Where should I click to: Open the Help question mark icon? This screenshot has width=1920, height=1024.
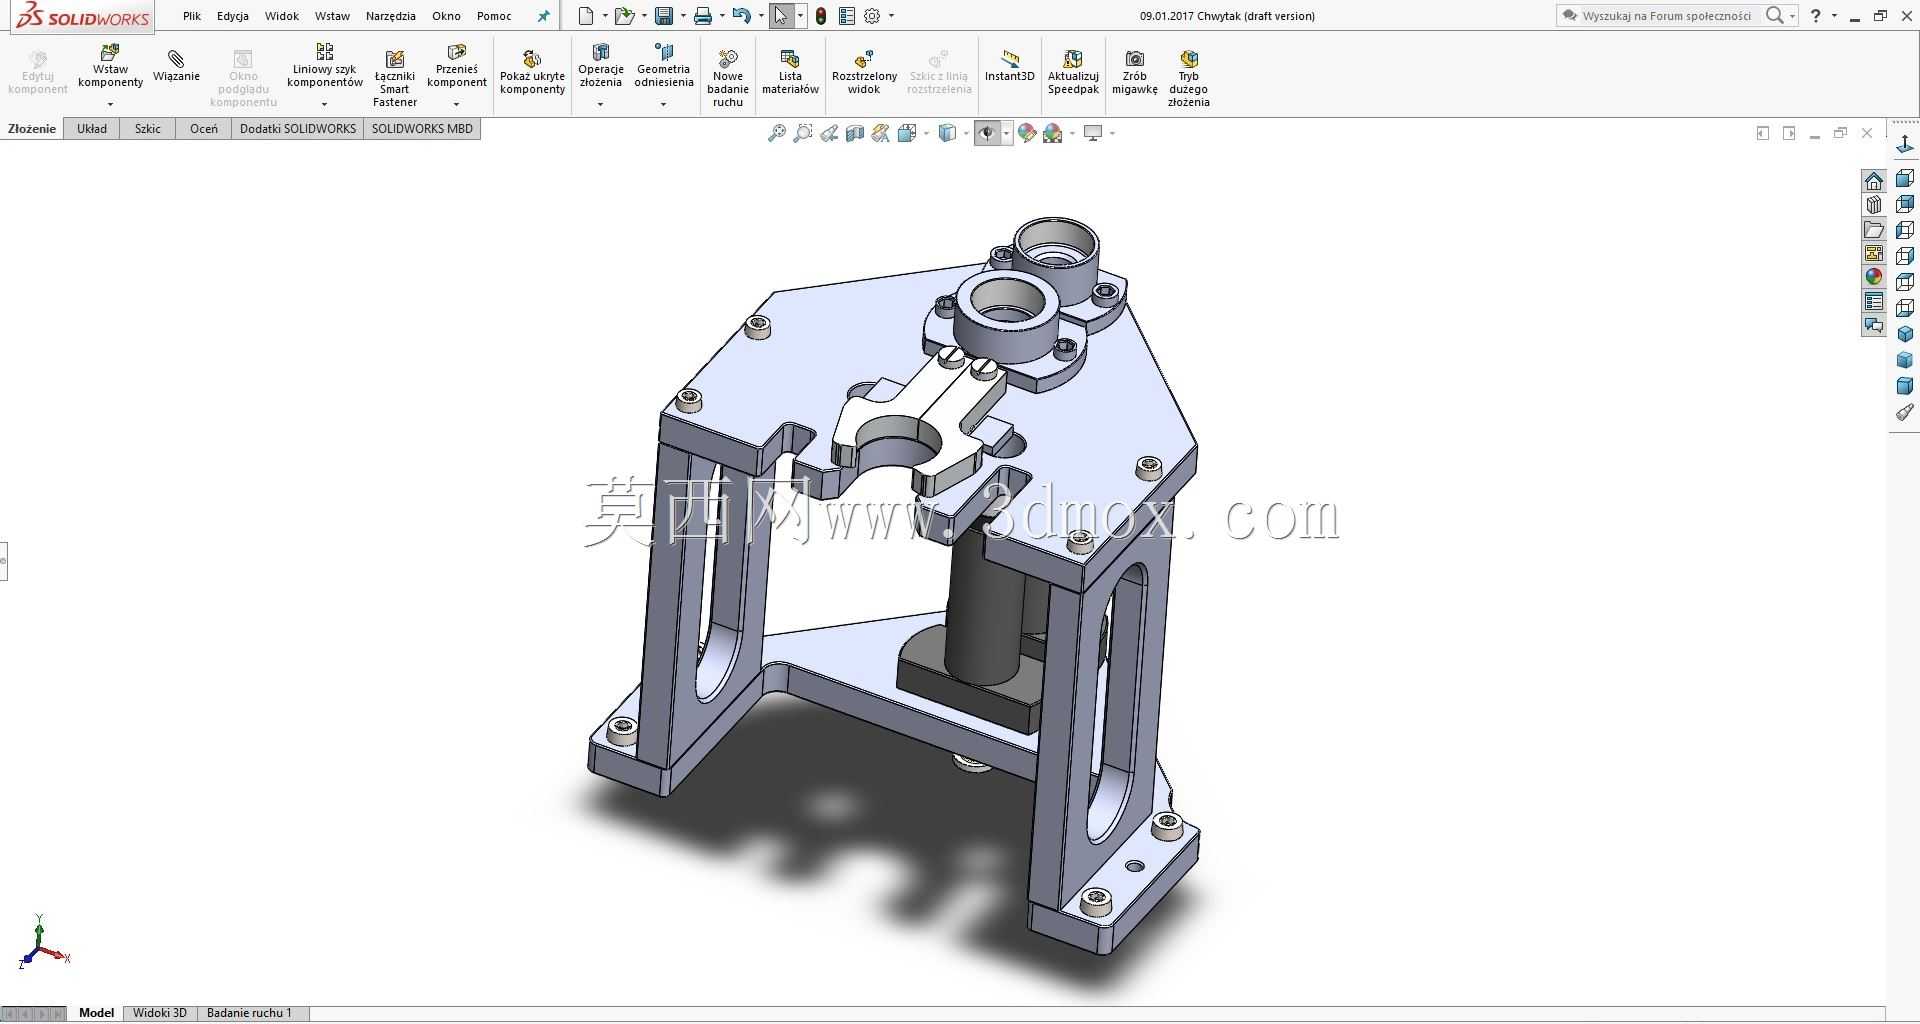(1816, 15)
